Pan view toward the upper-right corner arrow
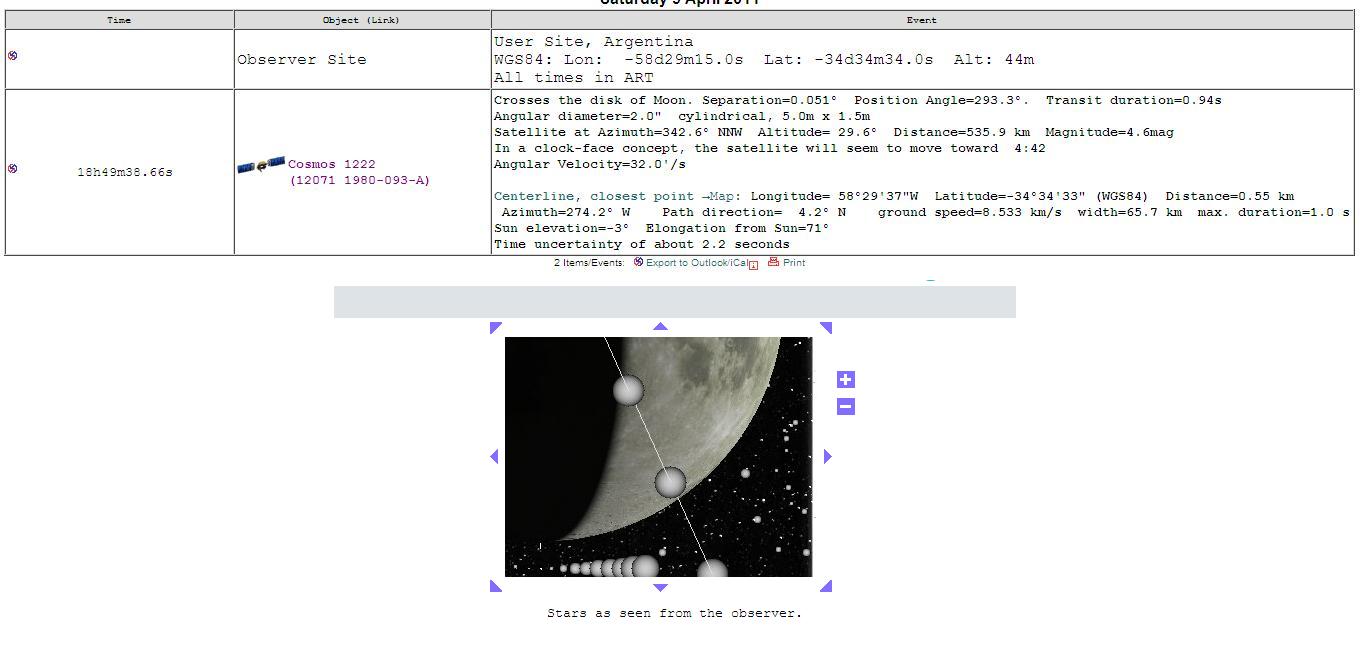 click(826, 327)
